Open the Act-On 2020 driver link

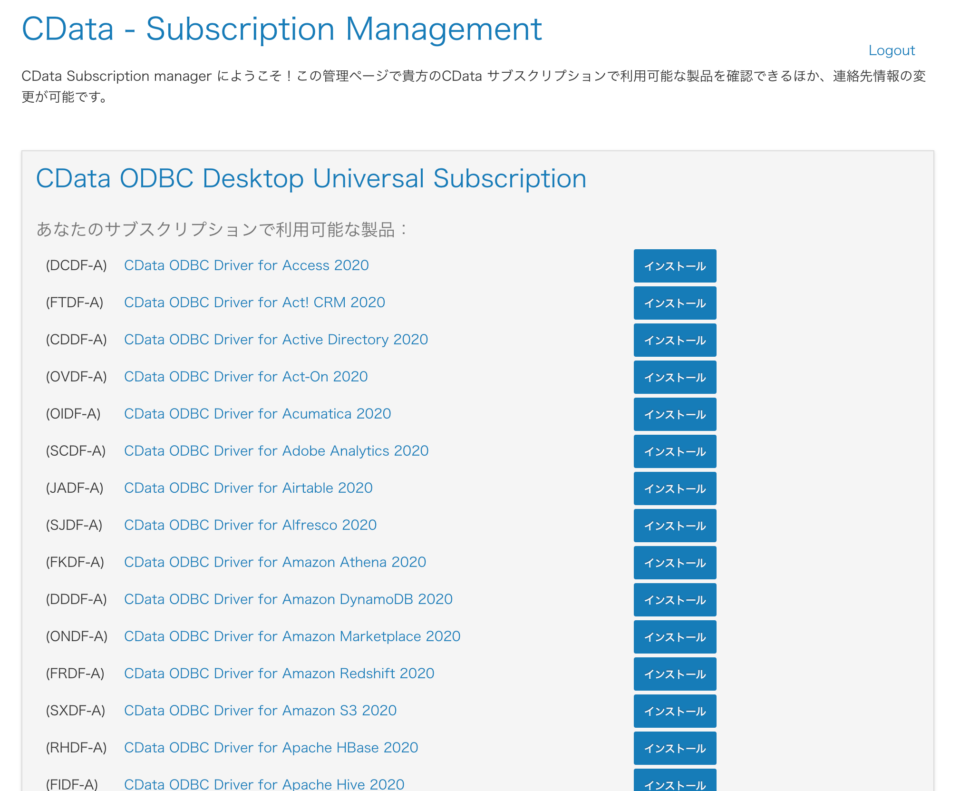[x=245, y=377]
